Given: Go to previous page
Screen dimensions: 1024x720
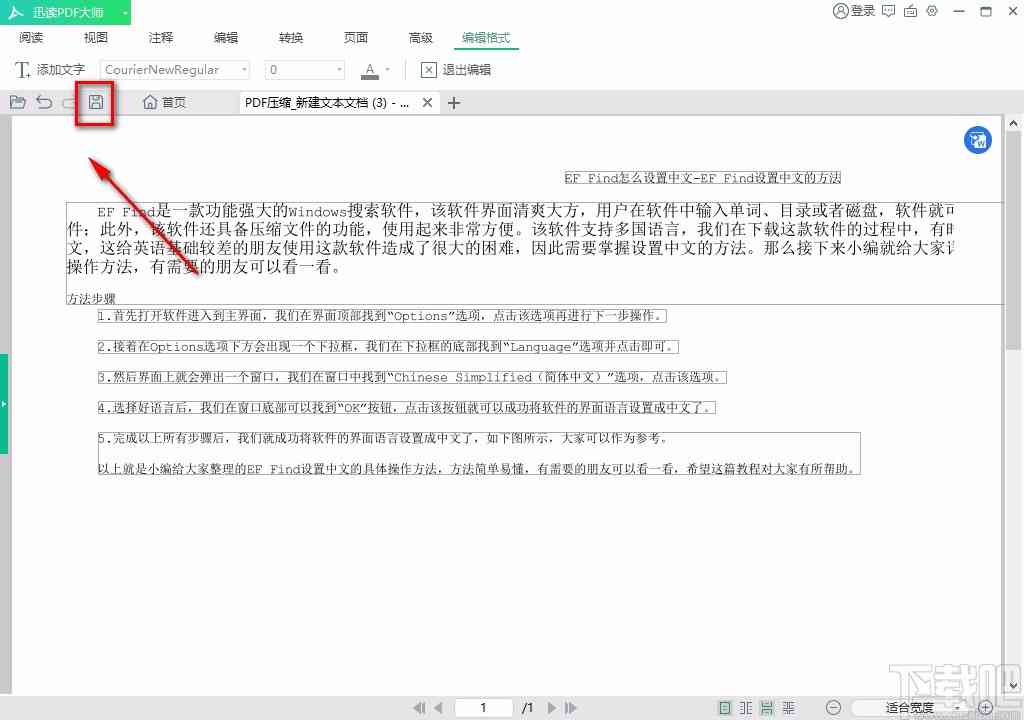Looking at the screenshot, I should [x=438, y=708].
